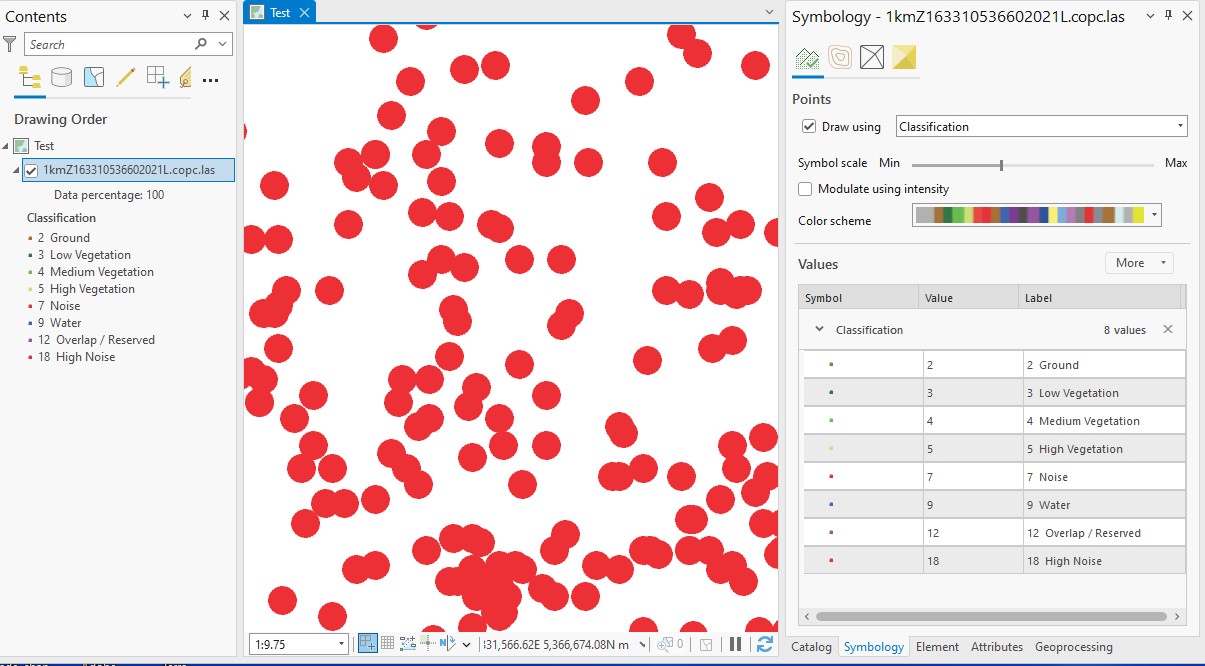Remove the Classification values group
Screen dimensions: 1205x666
pos(1168,329)
